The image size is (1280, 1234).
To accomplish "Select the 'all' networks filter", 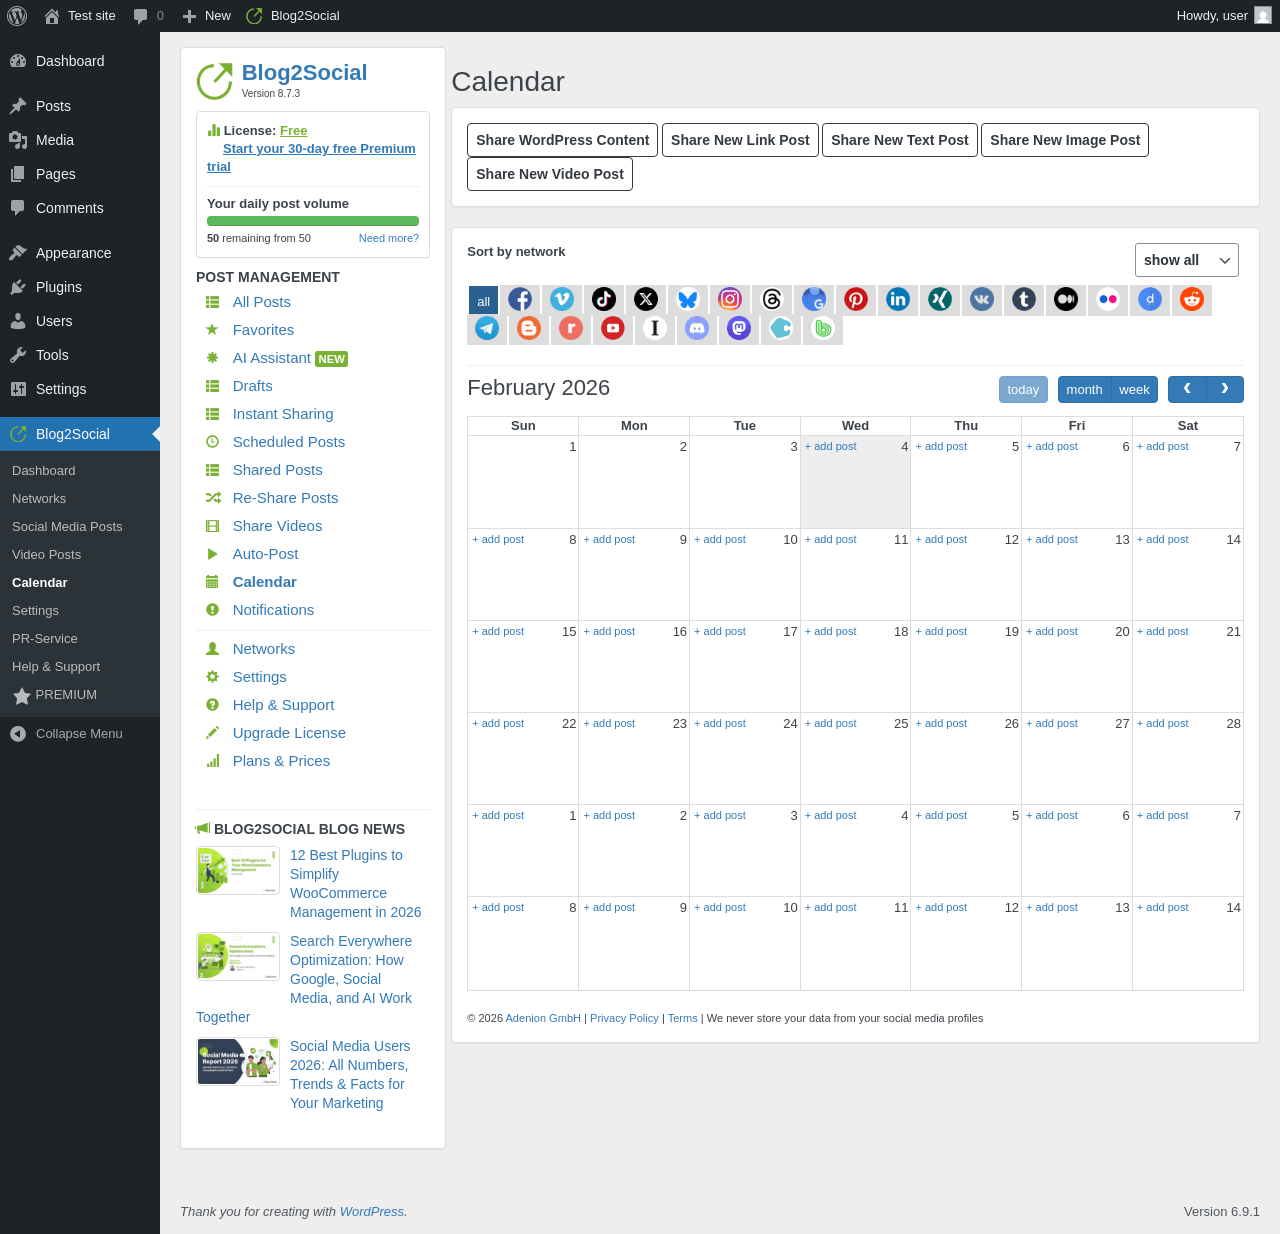I will pos(483,300).
